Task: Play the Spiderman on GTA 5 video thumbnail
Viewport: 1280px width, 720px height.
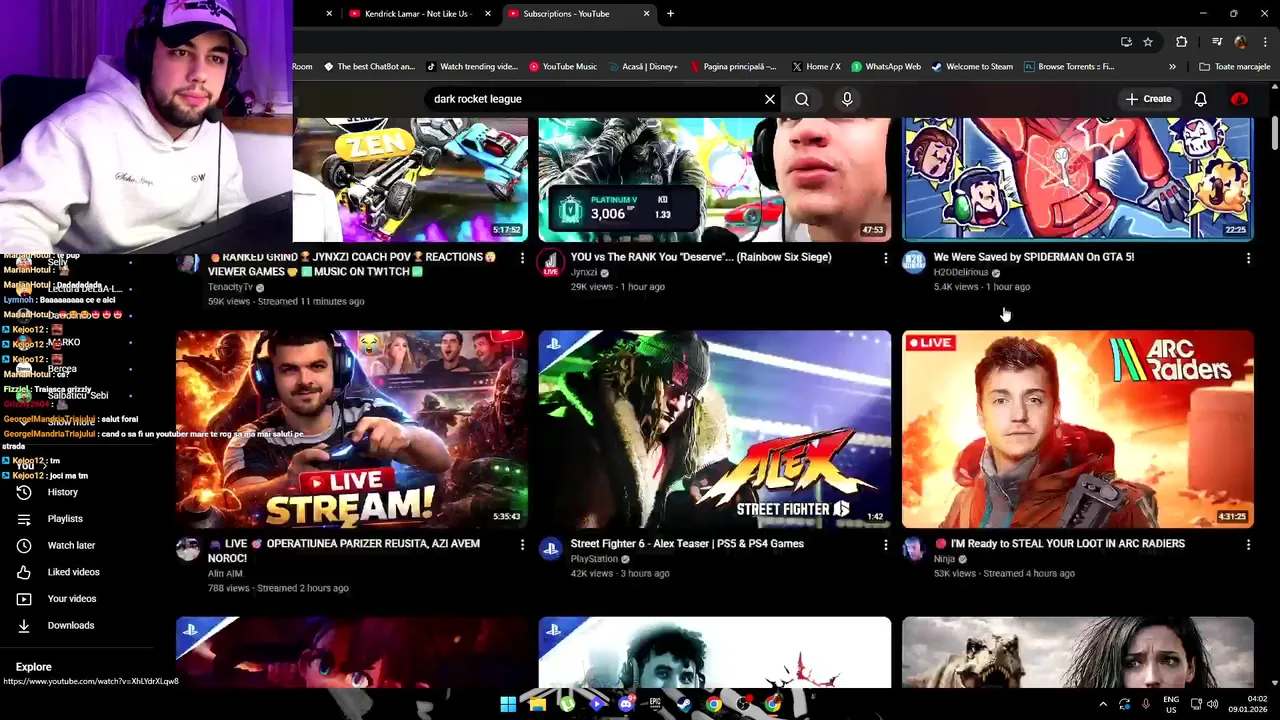Action: click(x=1077, y=179)
